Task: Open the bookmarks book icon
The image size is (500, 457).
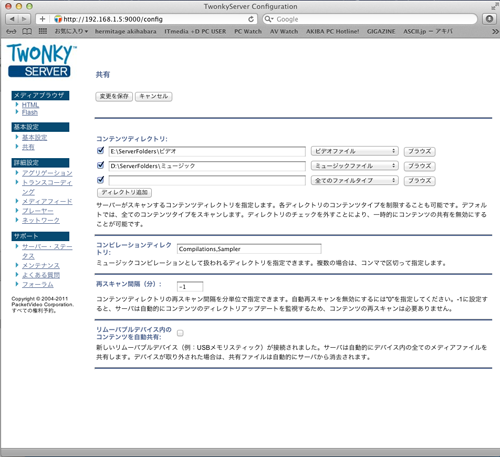Action: [x=27, y=31]
